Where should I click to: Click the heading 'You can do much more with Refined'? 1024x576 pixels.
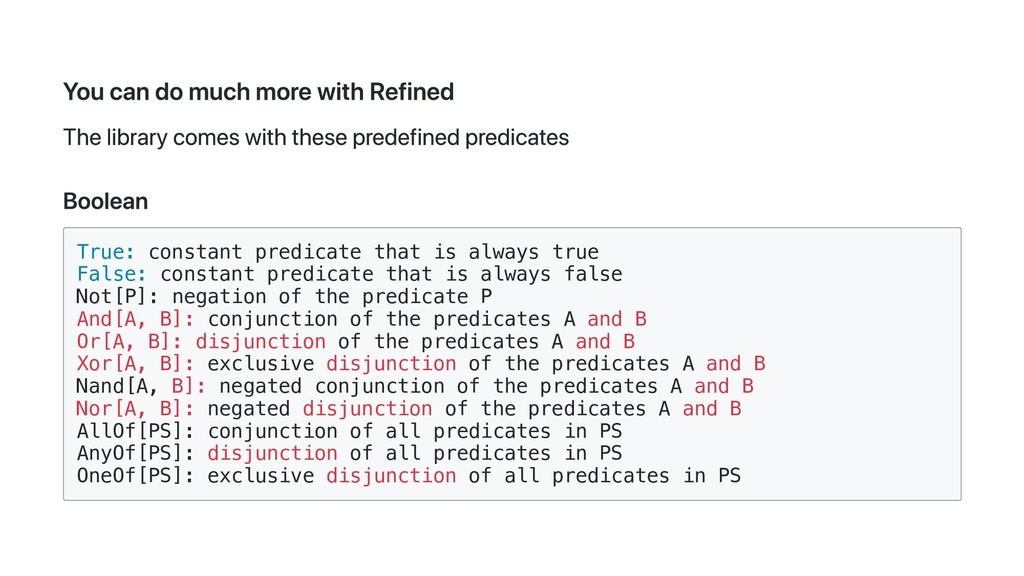point(258,92)
